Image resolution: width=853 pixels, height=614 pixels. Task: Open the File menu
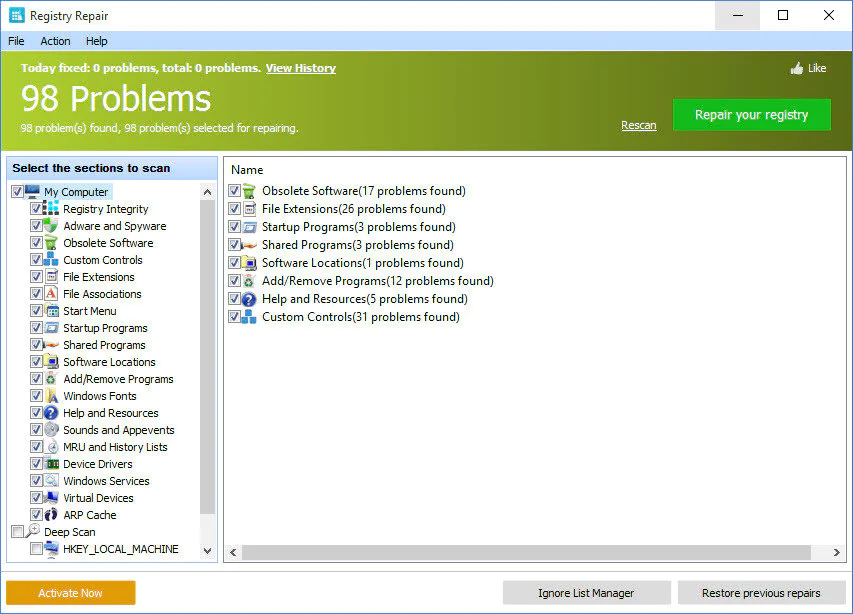coord(16,41)
